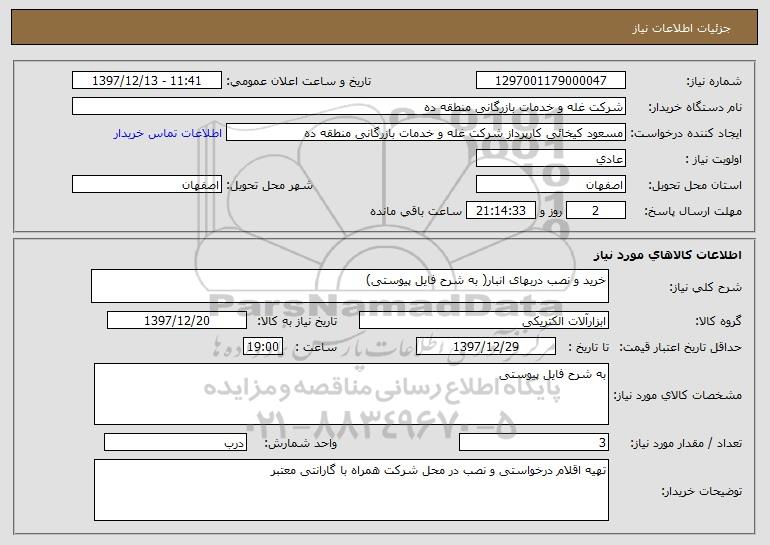This screenshot has width=770, height=545.
Task: Click the text ساعت باقی مانده
Action: [x=416, y=212]
